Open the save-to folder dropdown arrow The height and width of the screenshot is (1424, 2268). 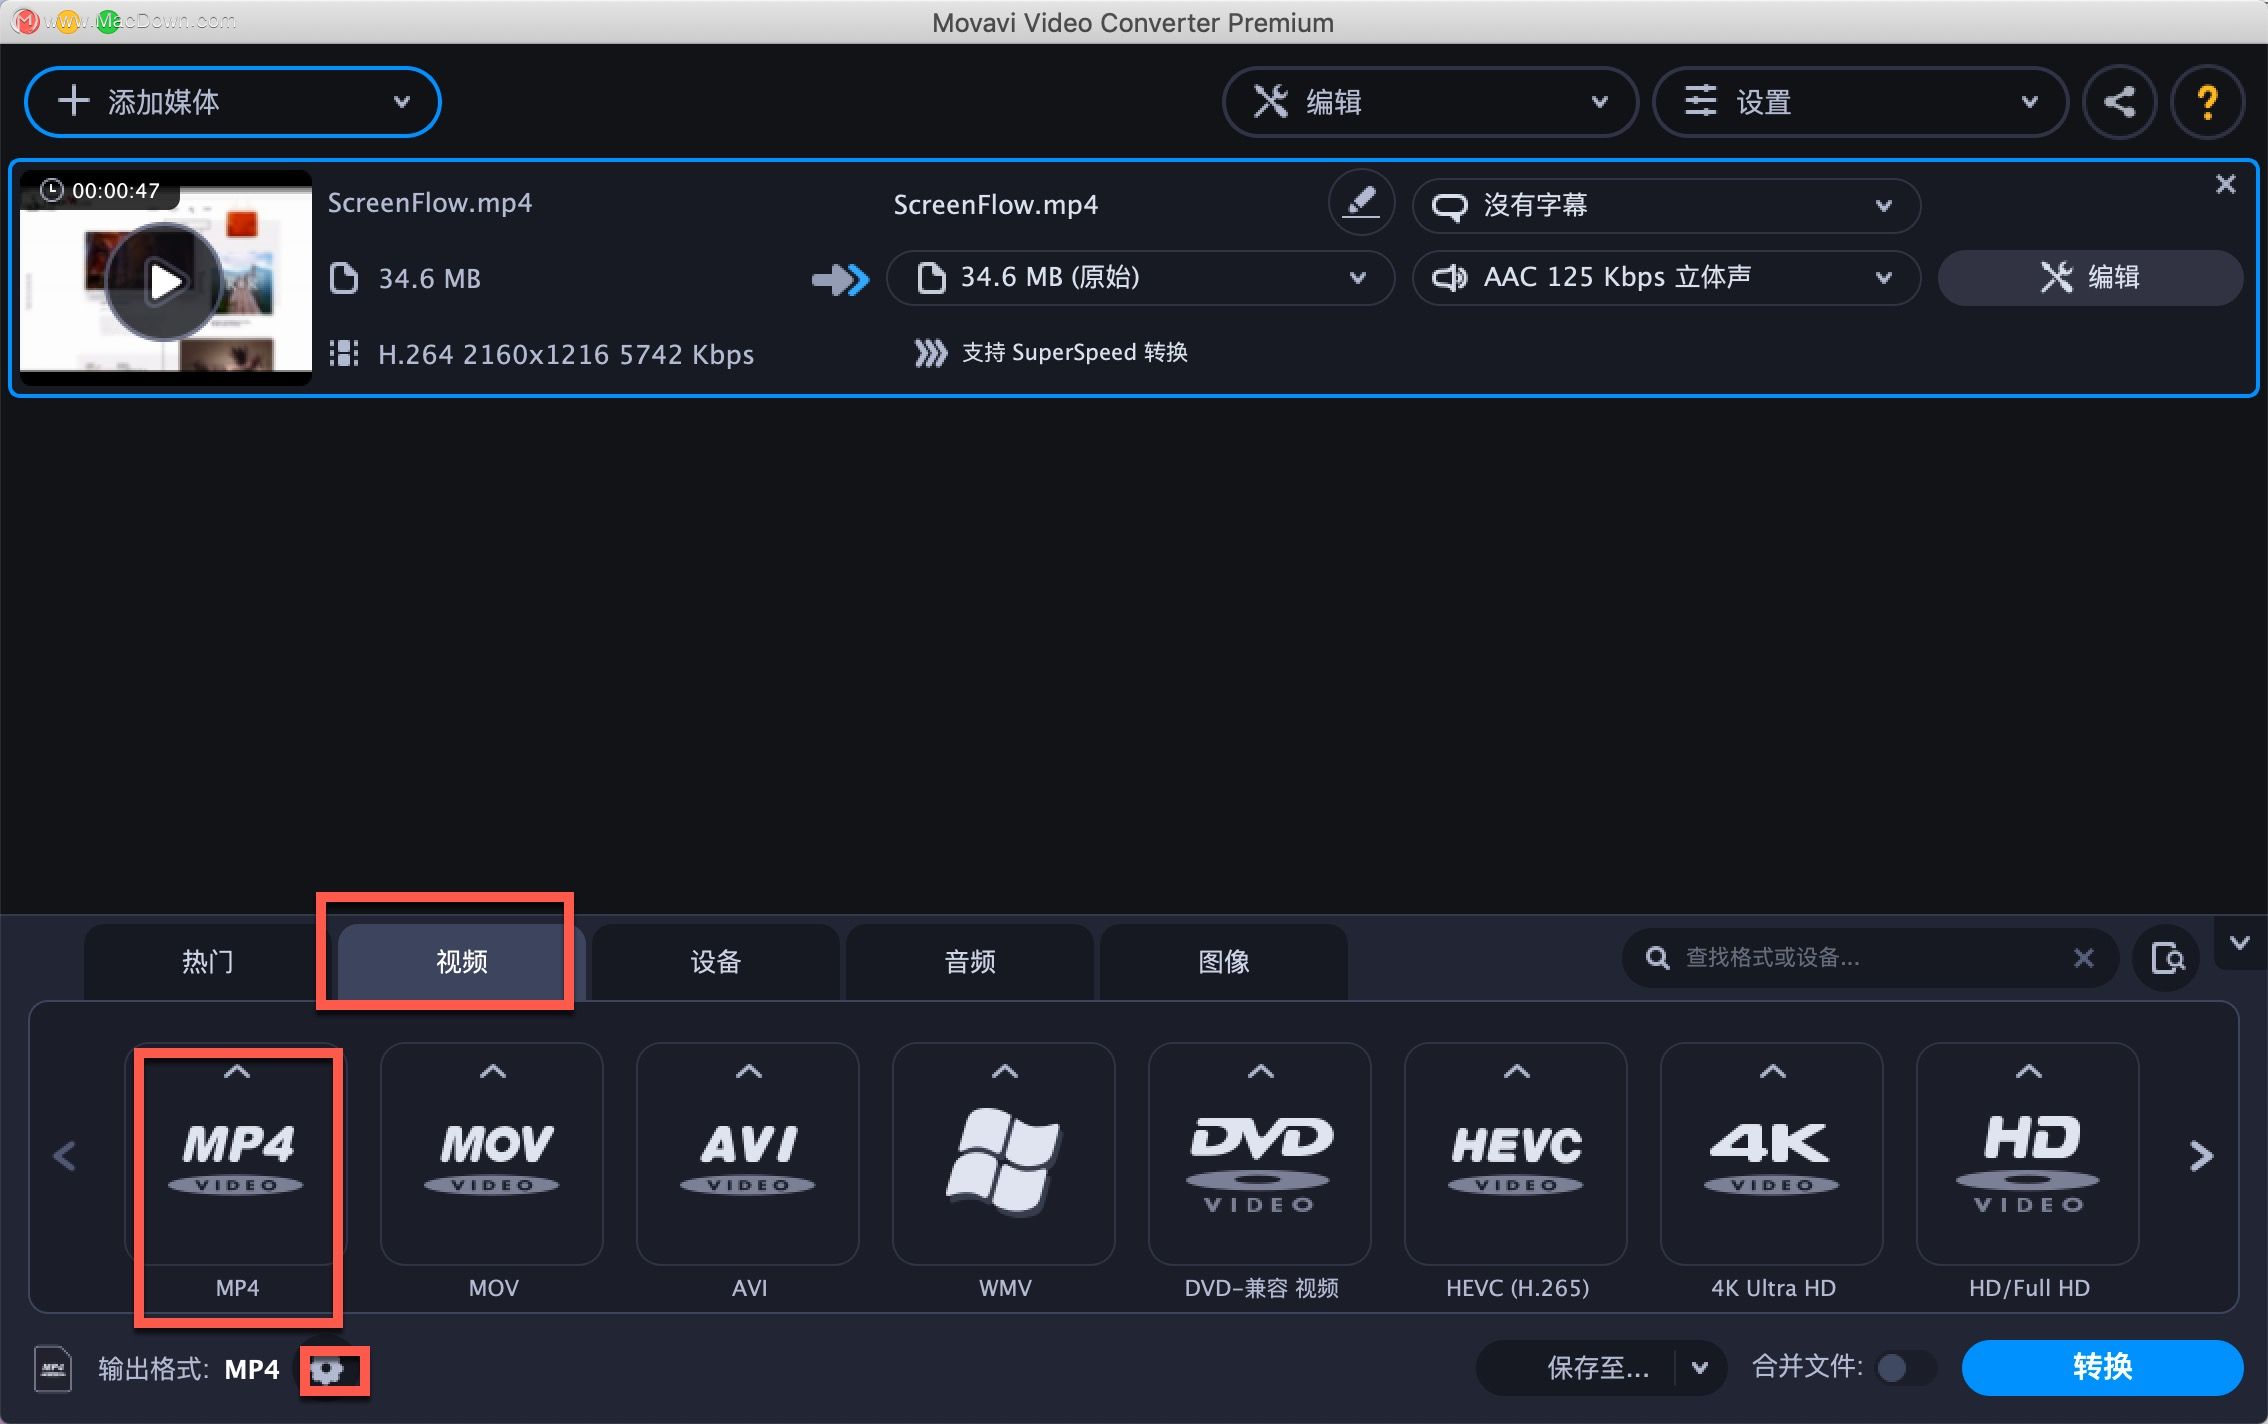[1700, 1368]
